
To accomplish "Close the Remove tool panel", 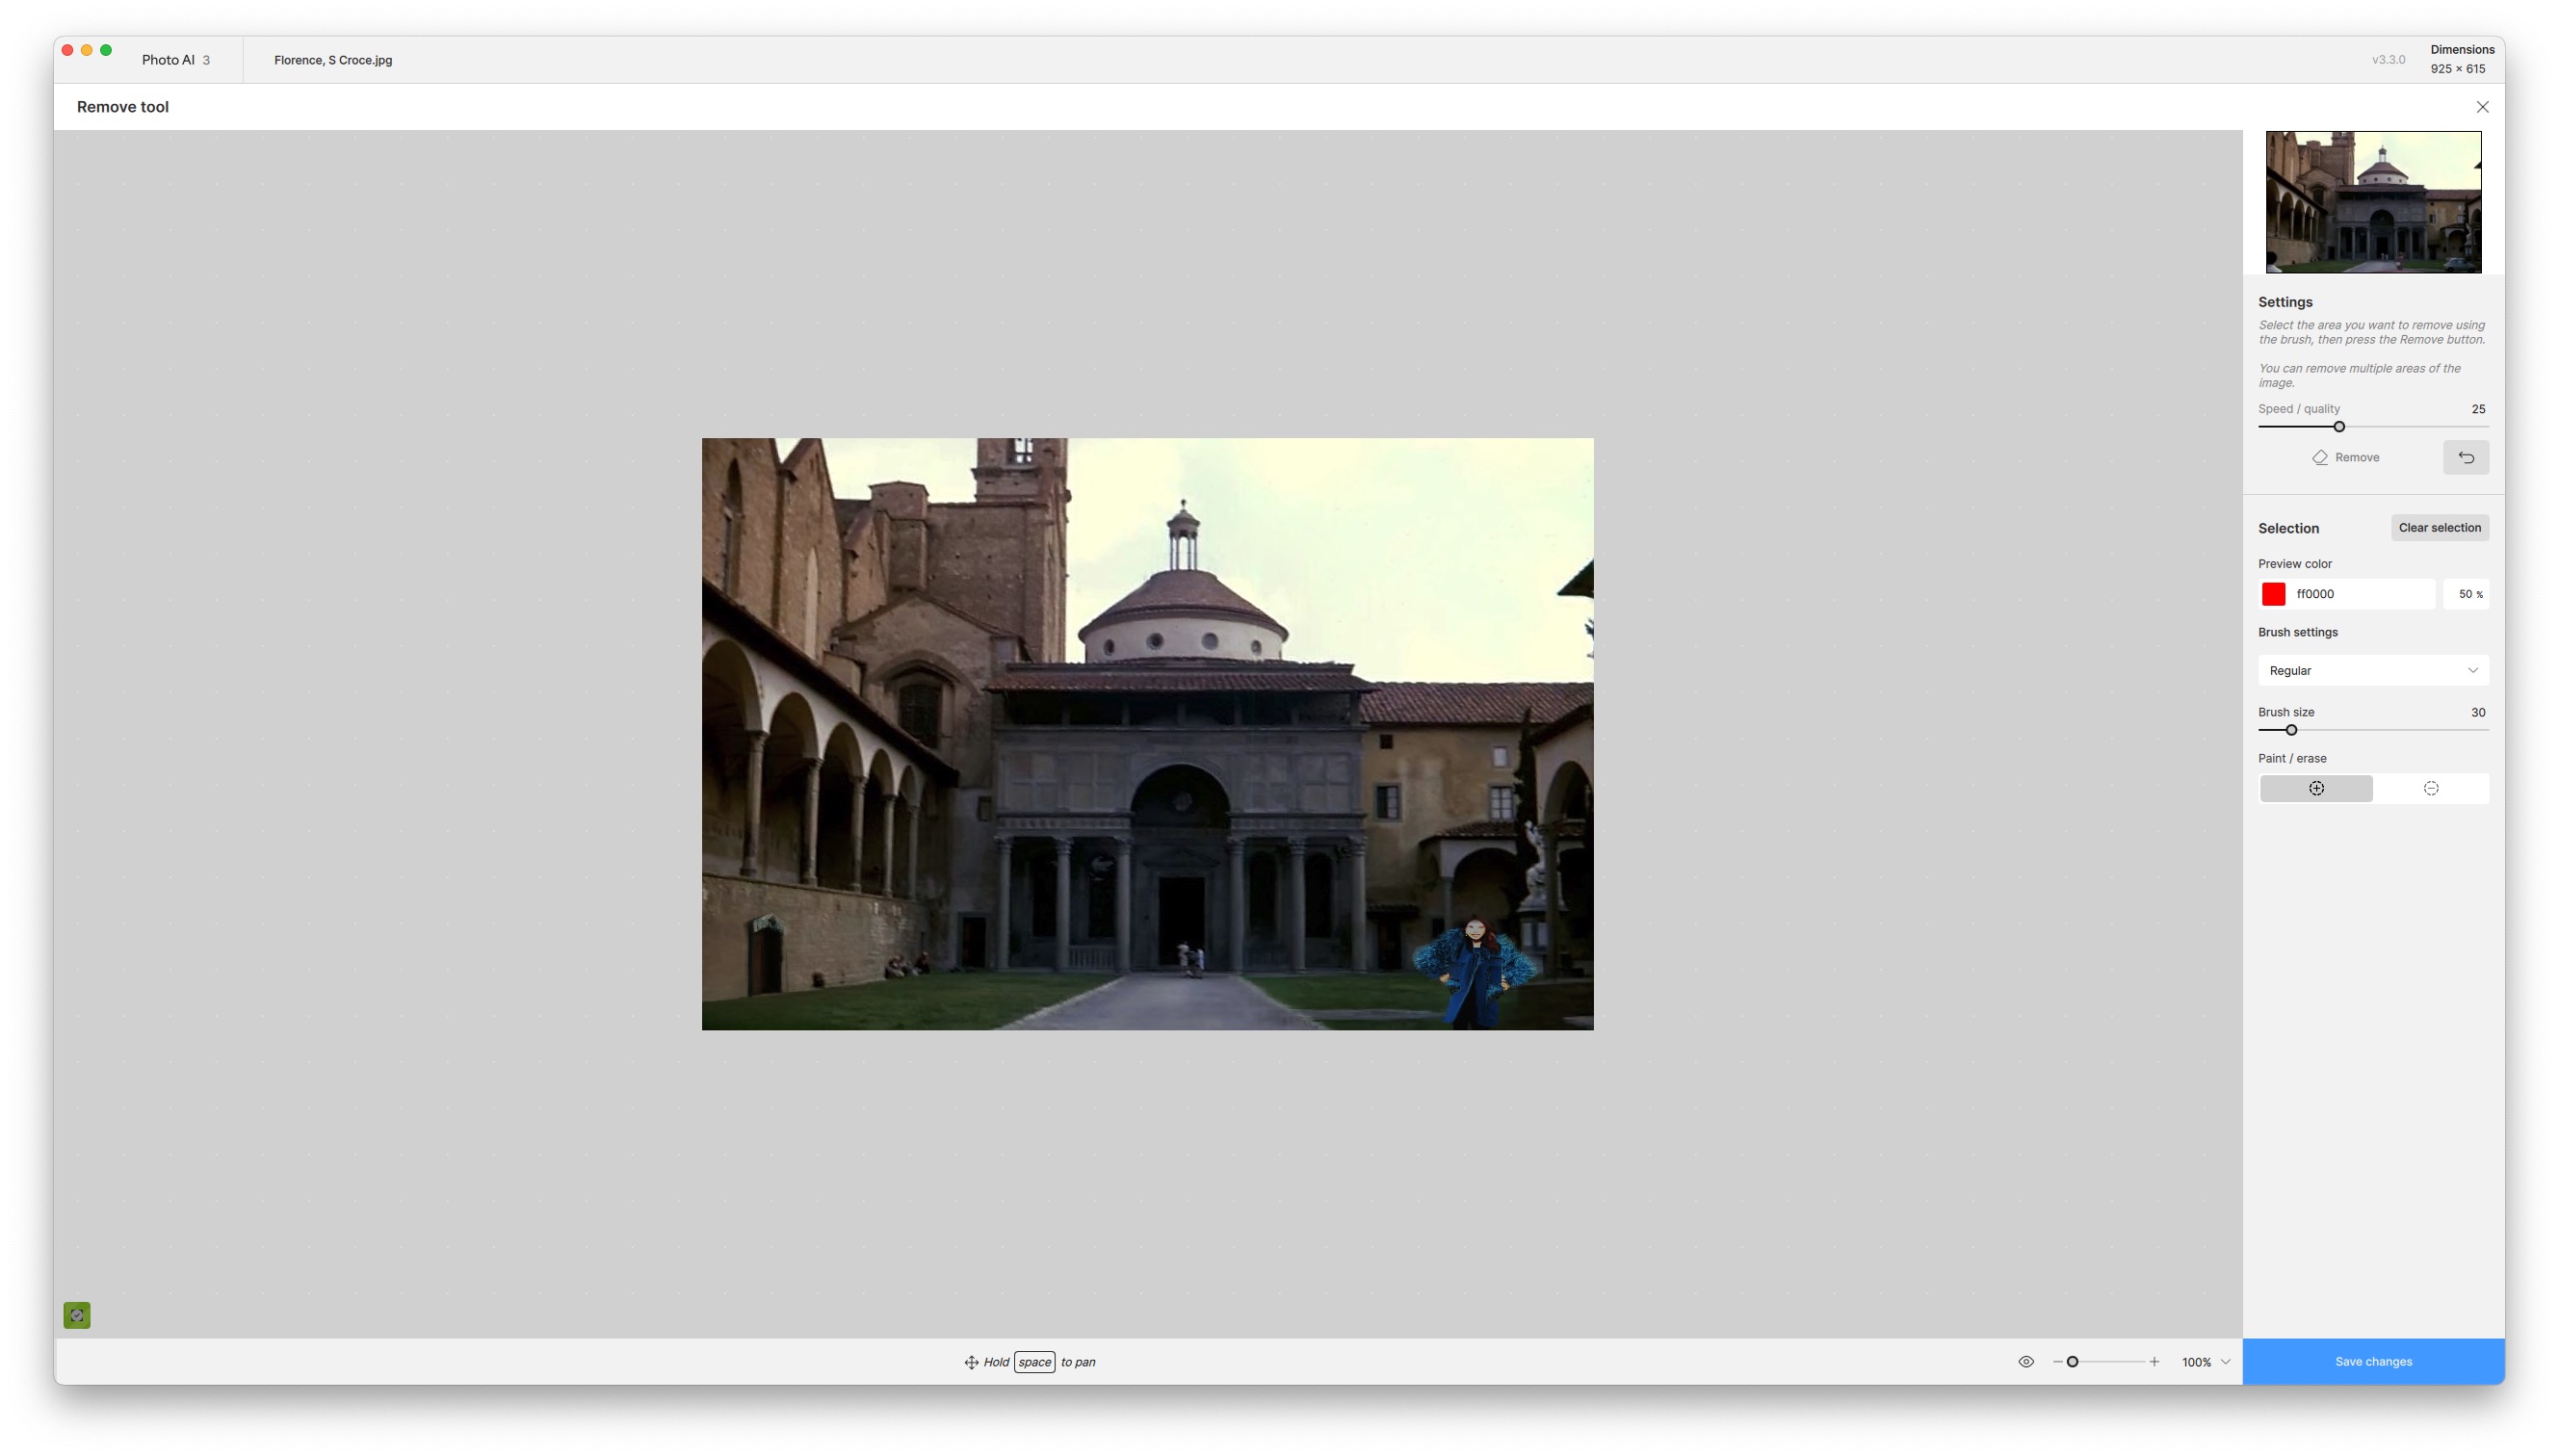I will 2482,107.
